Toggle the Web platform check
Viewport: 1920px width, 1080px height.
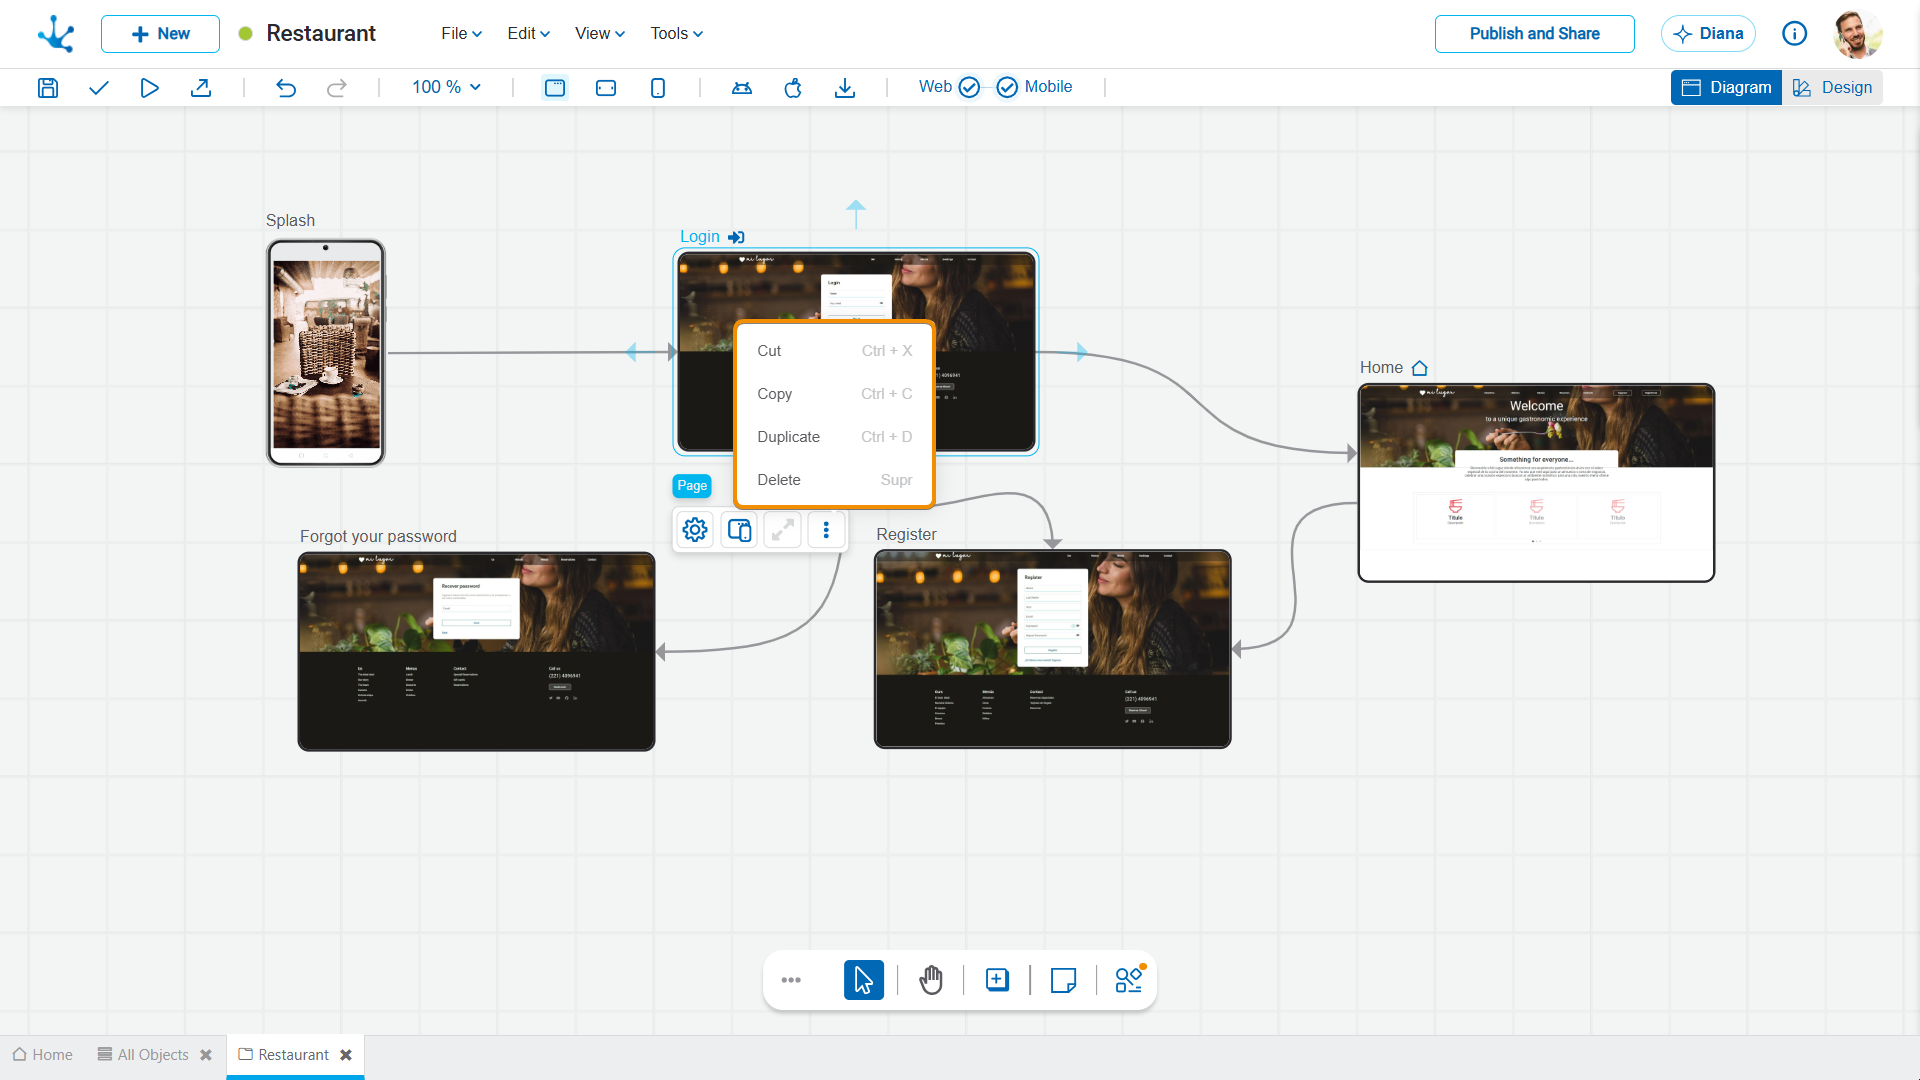tap(969, 87)
